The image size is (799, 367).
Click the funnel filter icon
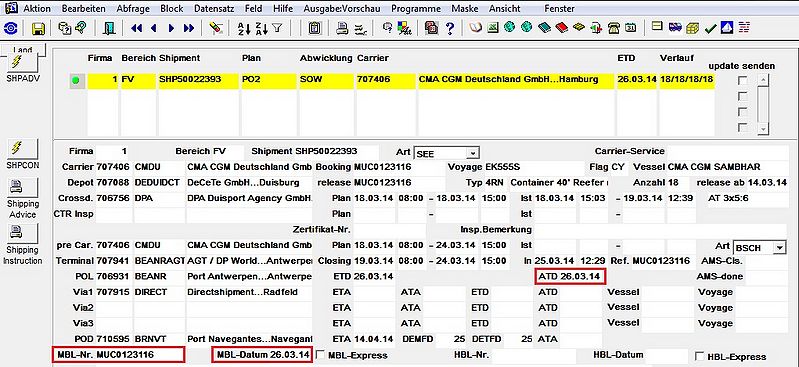coord(277,29)
